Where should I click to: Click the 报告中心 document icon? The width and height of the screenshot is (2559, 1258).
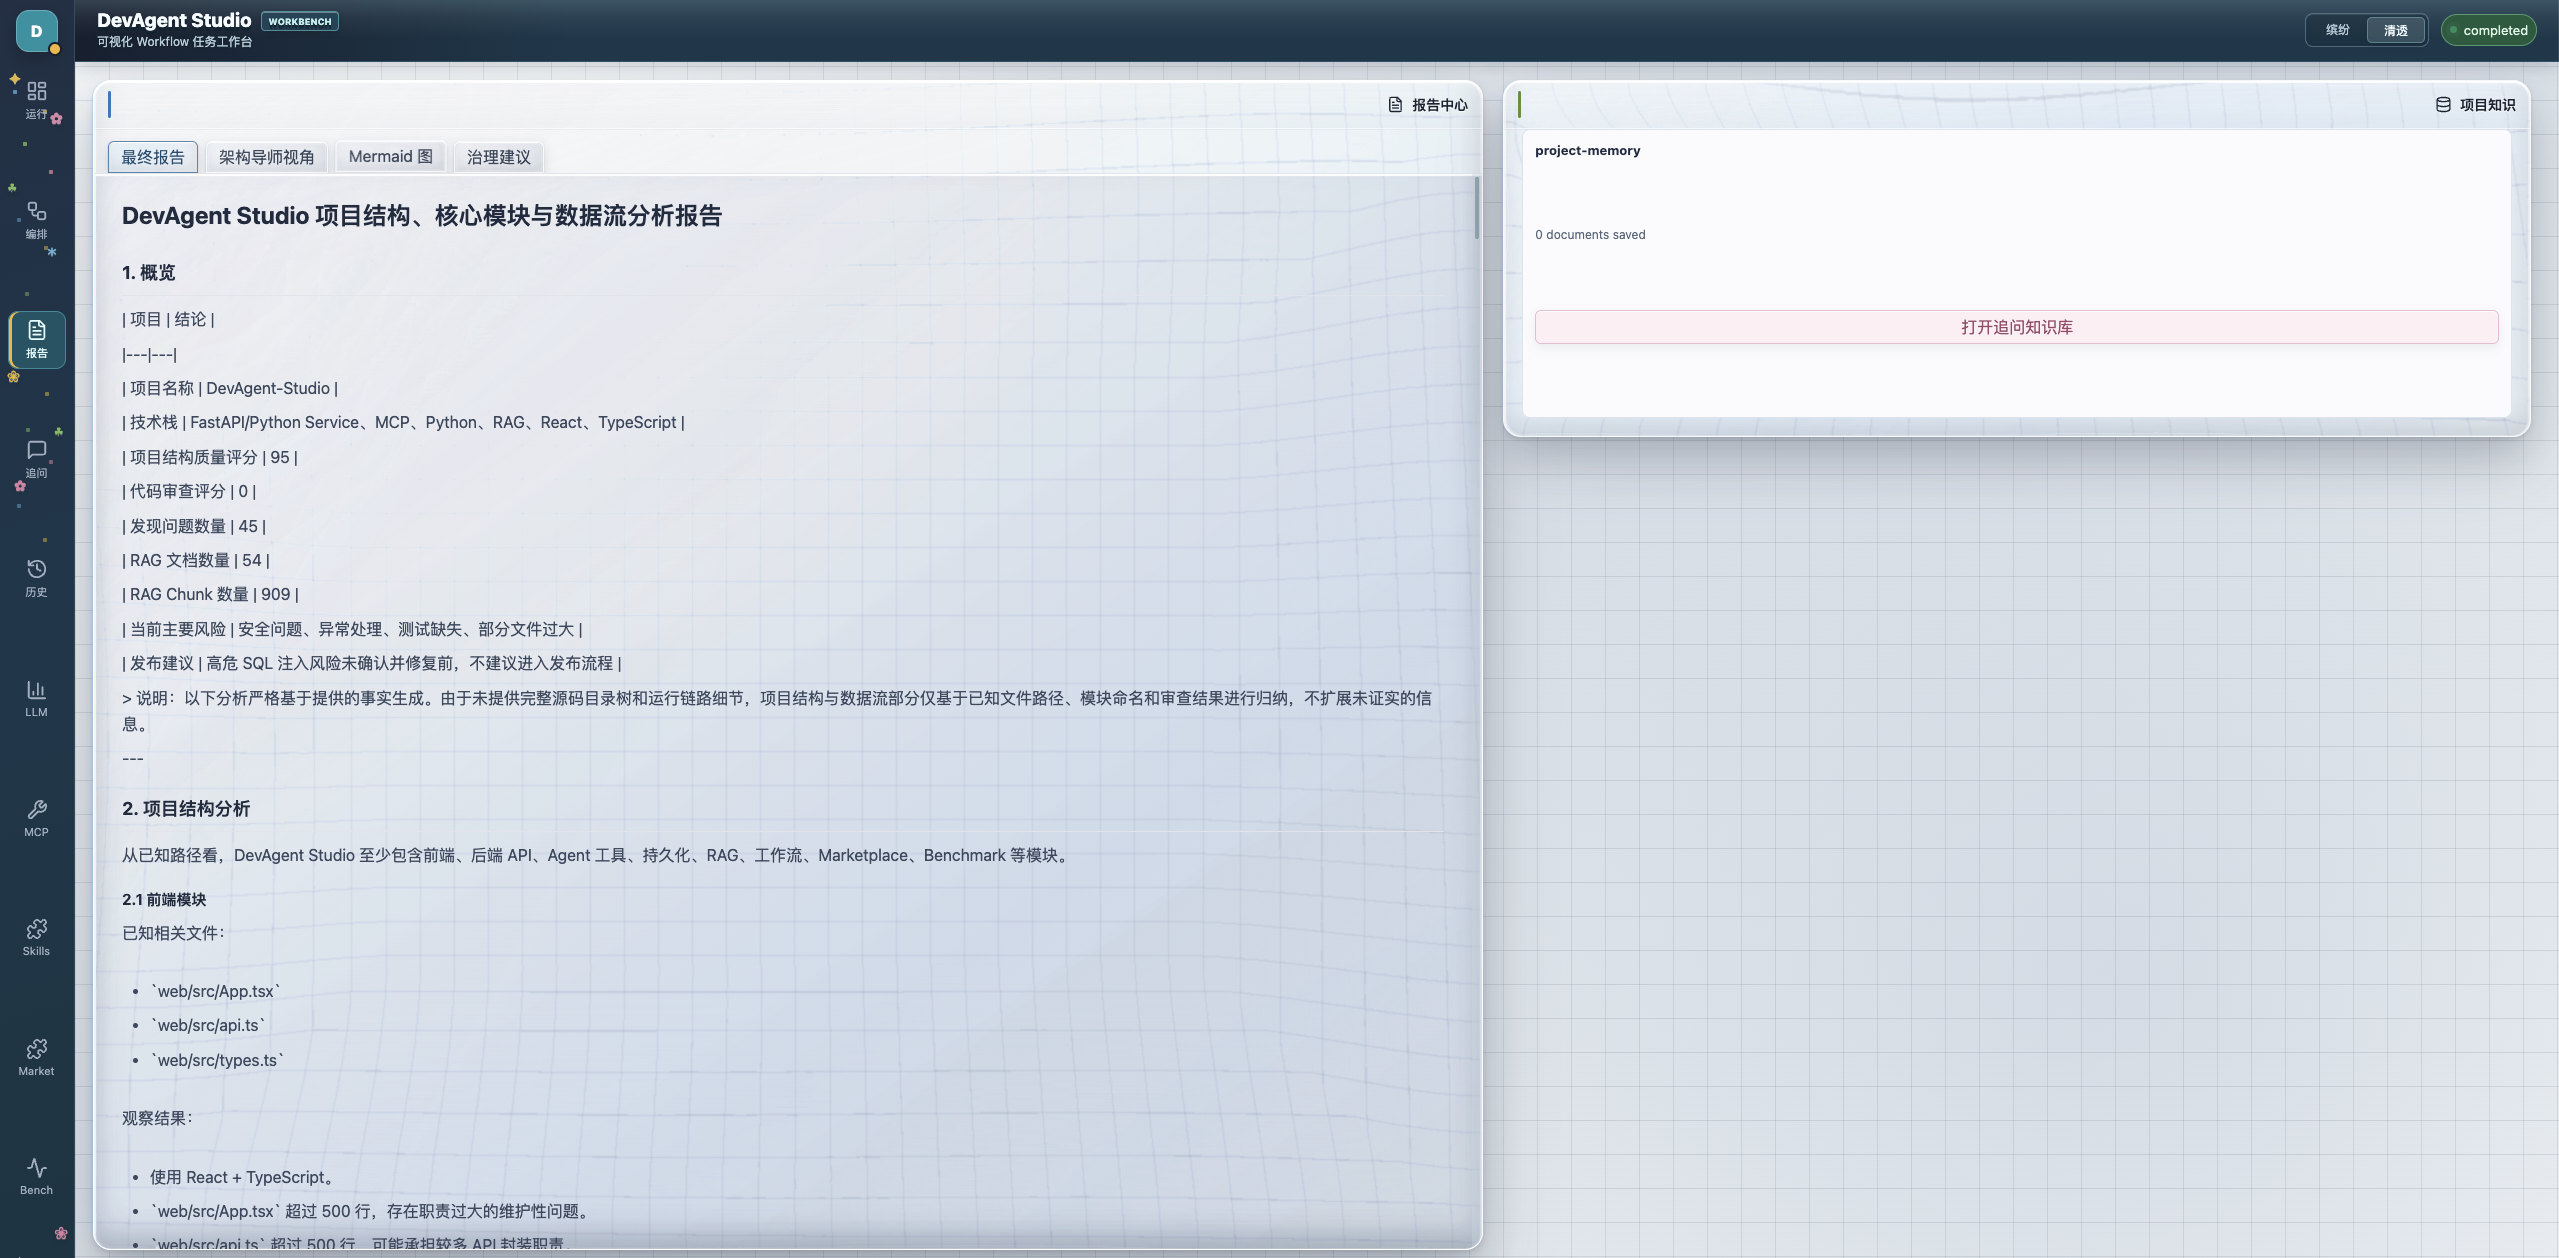(1395, 105)
